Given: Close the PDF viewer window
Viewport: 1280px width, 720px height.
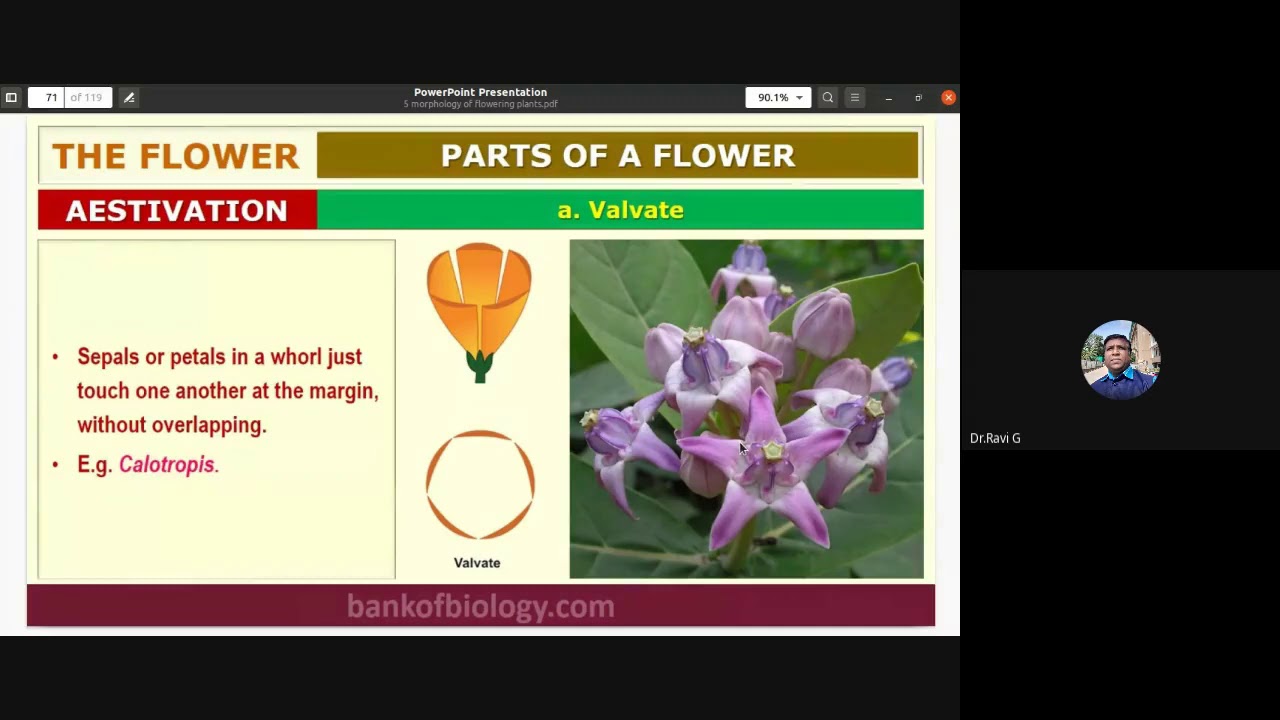Looking at the screenshot, I should [948, 97].
